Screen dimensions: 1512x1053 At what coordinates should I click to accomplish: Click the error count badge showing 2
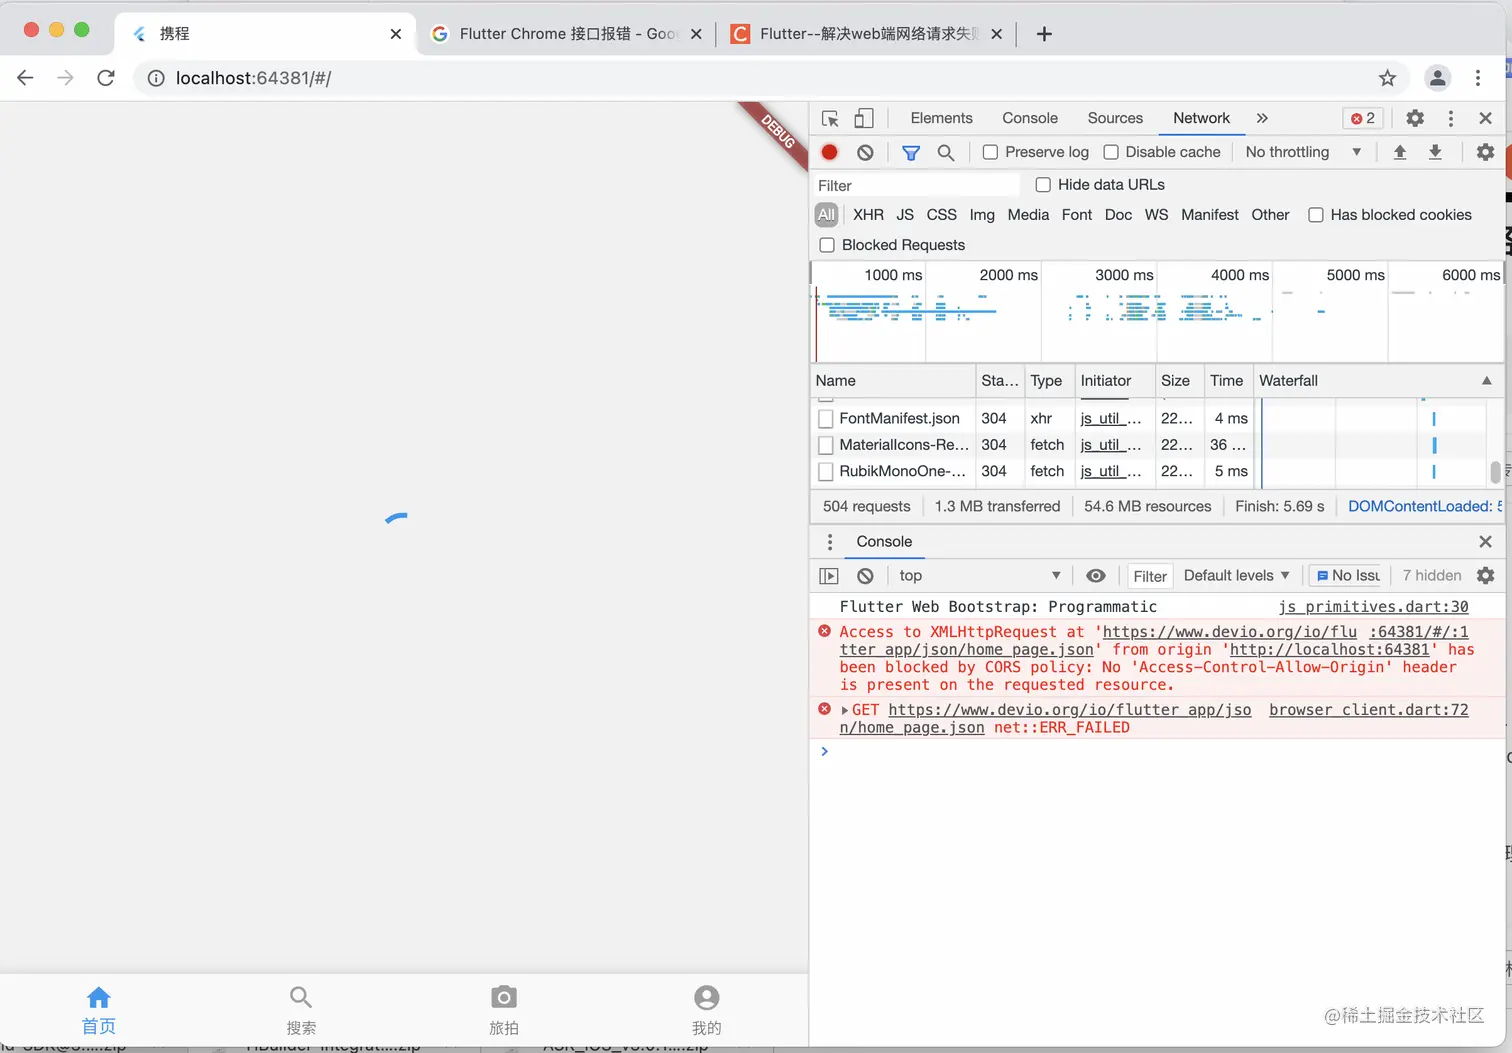(1363, 118)
